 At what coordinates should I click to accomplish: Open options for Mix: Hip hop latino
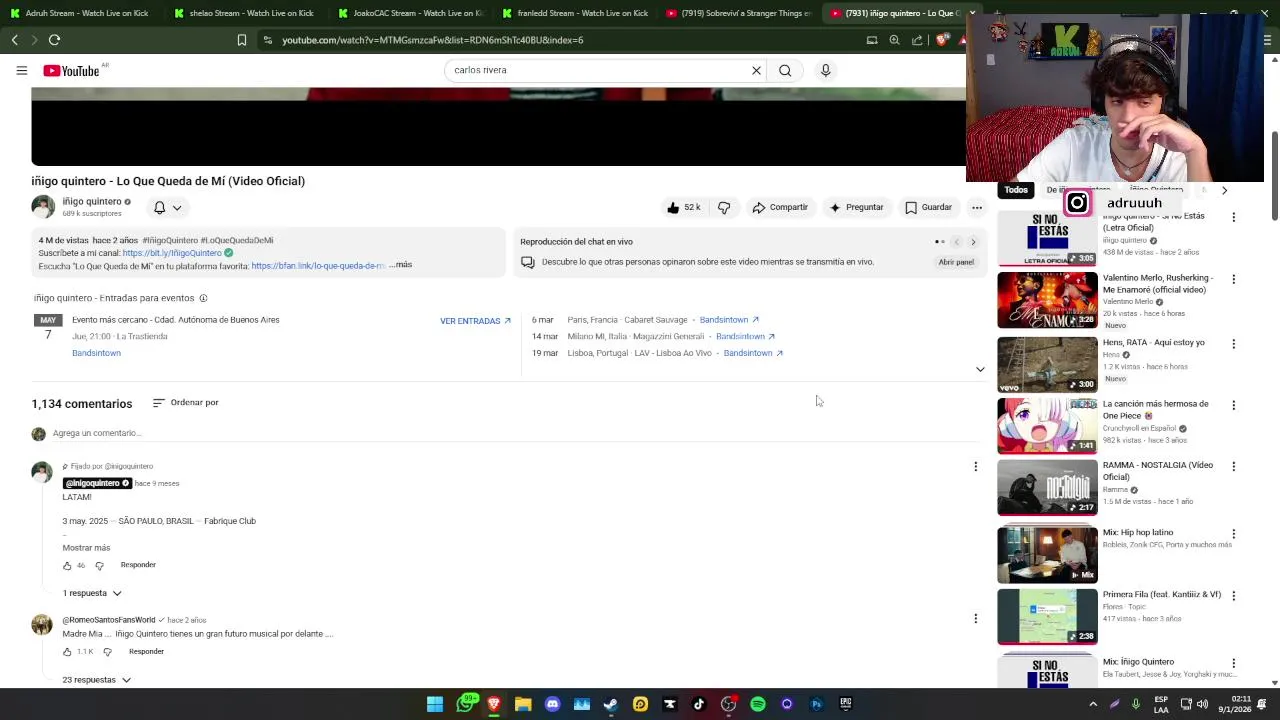pos(1234,534)
